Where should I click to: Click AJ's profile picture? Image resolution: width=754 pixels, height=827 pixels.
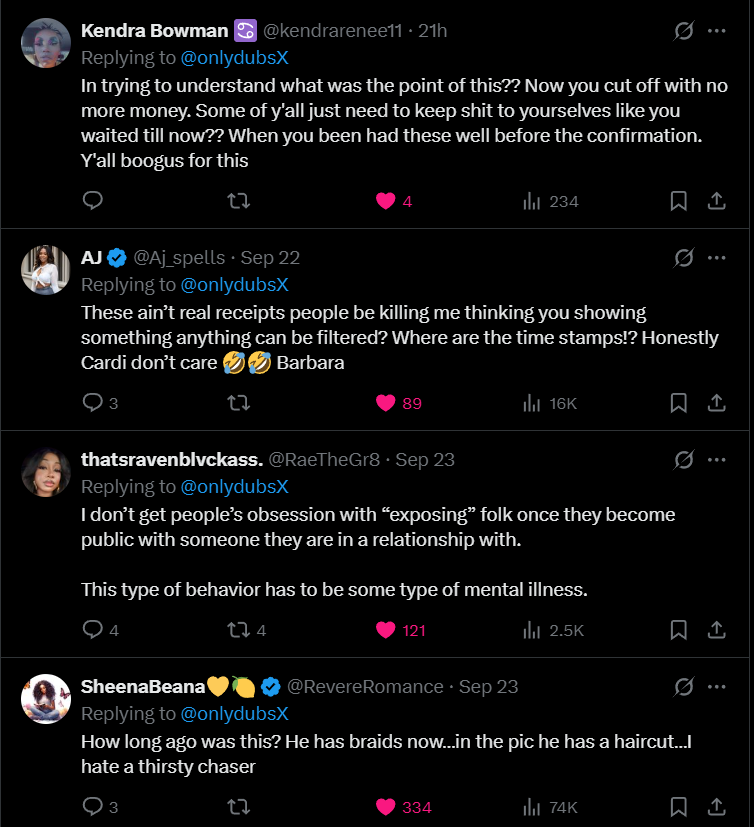click(x=46, y=270)
